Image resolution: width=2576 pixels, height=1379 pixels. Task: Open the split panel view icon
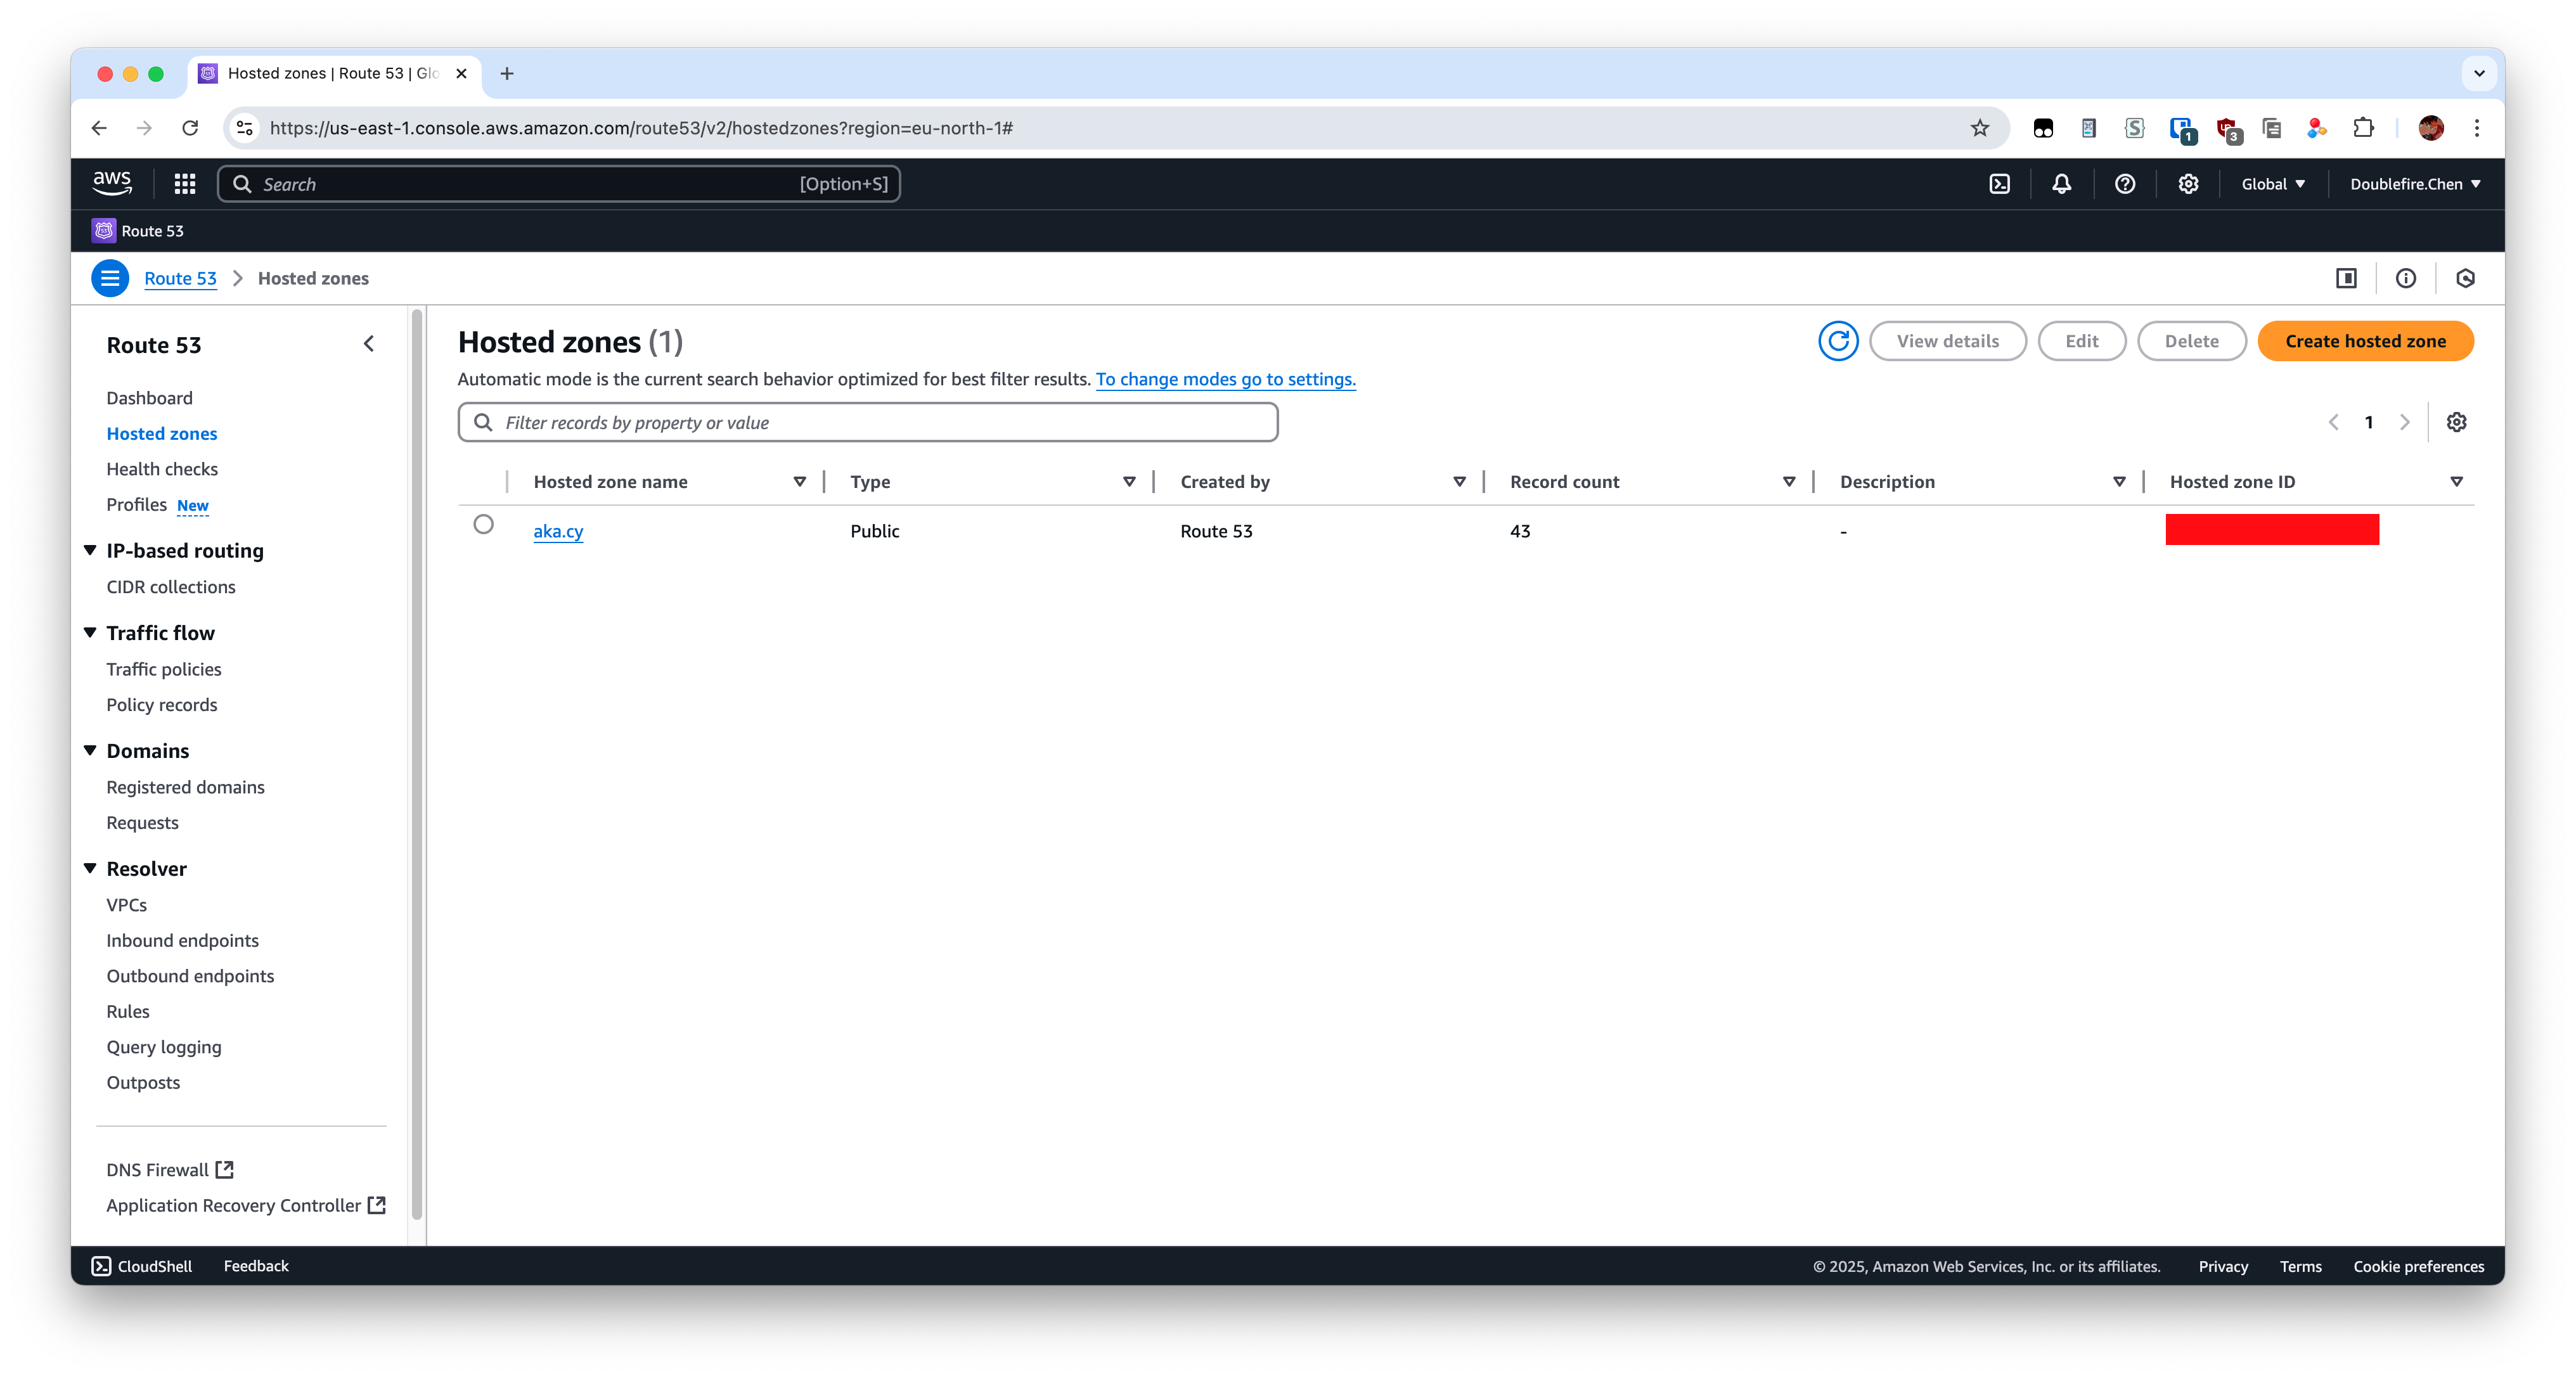pyautogui.click(x=2346, y=278)
